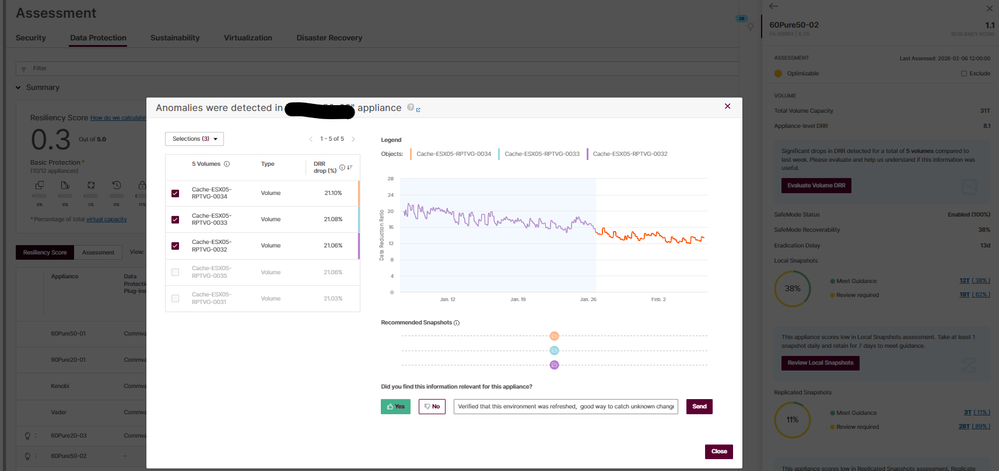This screenshot has width=999, height=471.
Task: Click the thumbs-up Yes feedback button
Action: click(x=395, y=407)
